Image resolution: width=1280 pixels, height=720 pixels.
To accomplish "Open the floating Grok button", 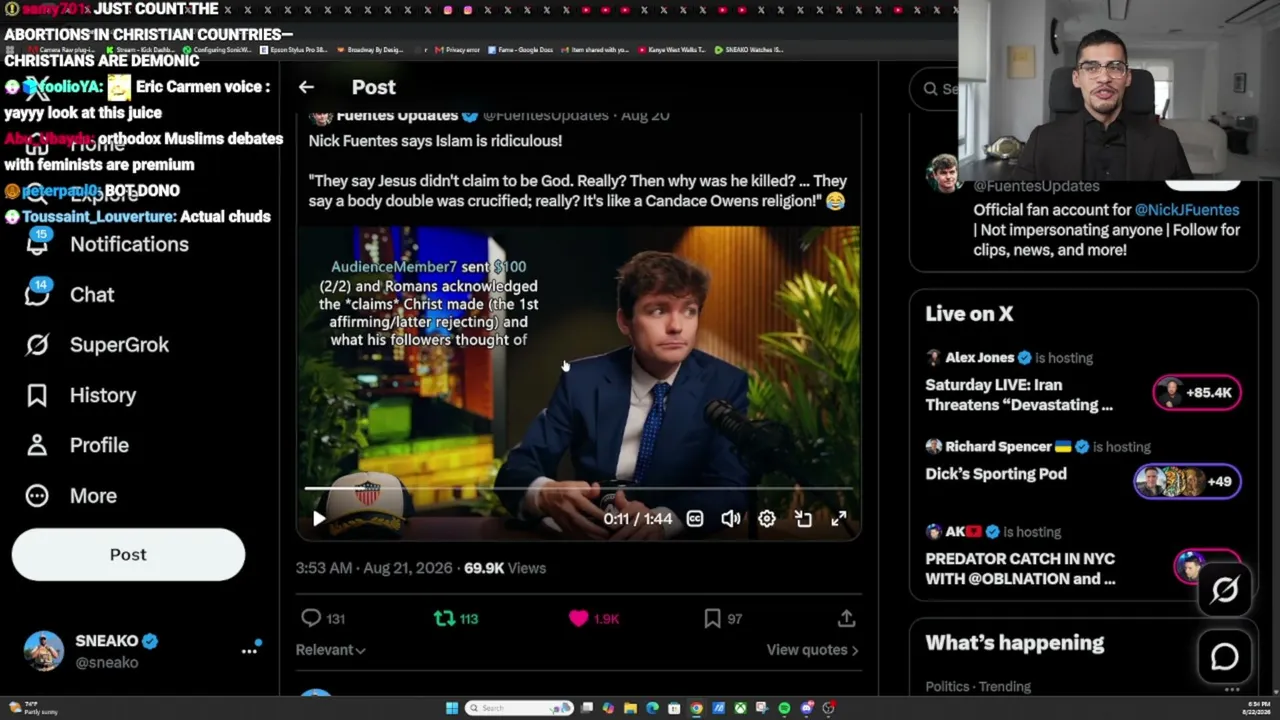I will 1224,590.
